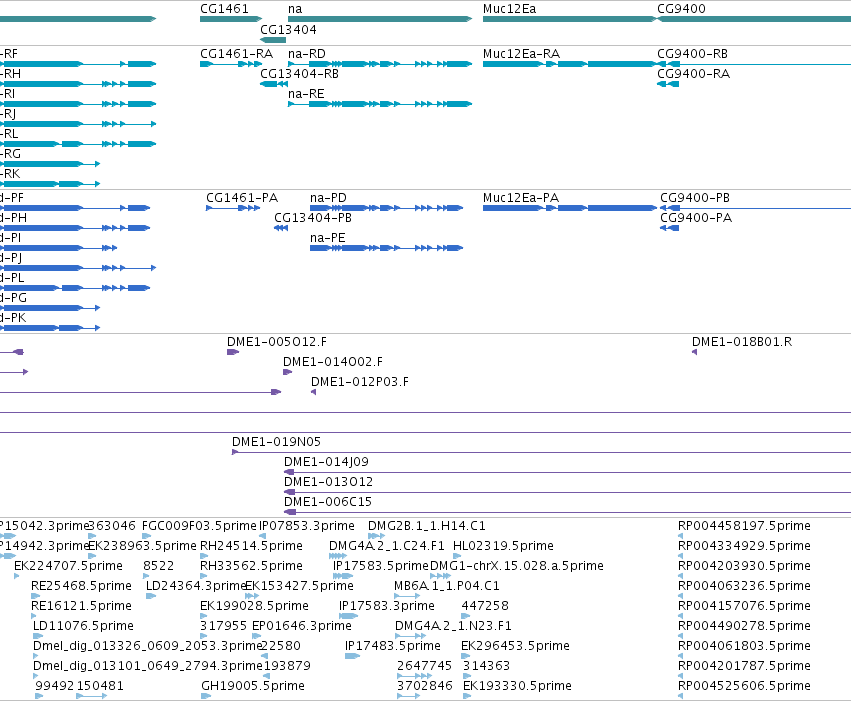Screen dimensions: 851x701
Task: Click EST EK153427.5prime
Action: point(299,586)
